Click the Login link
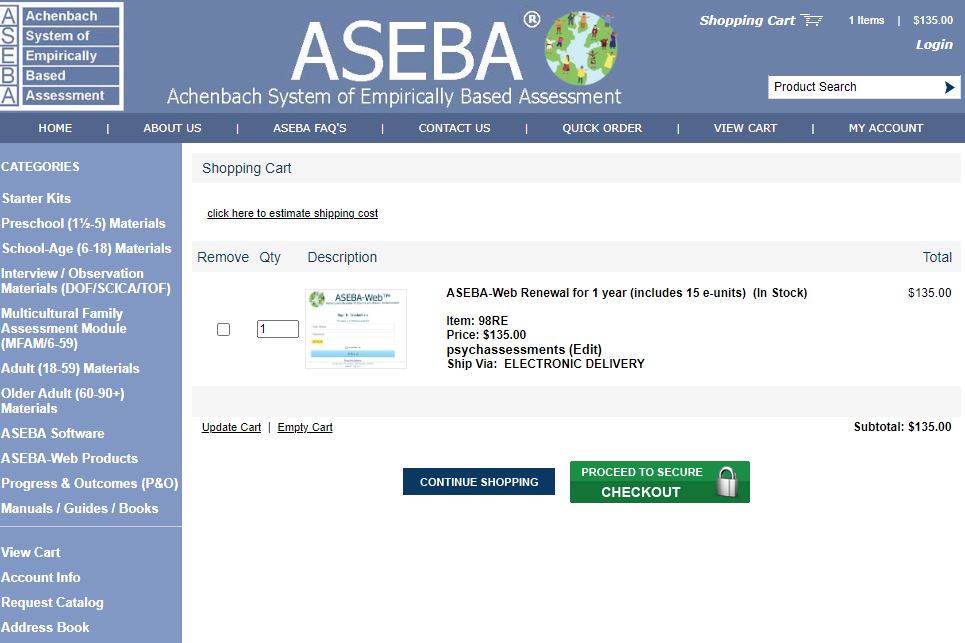This screenshot has width=965, height=643. 933,44
